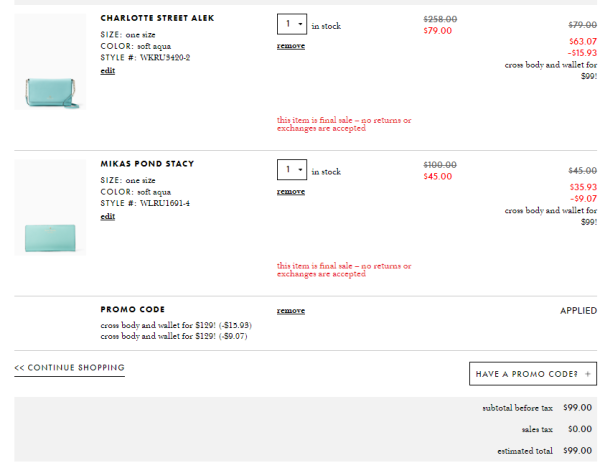Click plus icon in promo code button
Screen dimensions: 600x468
point(588,374)
